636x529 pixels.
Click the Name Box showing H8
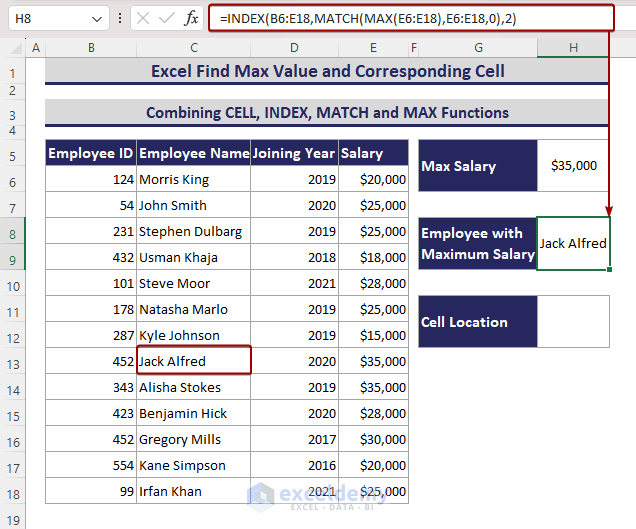coord(58,18)
